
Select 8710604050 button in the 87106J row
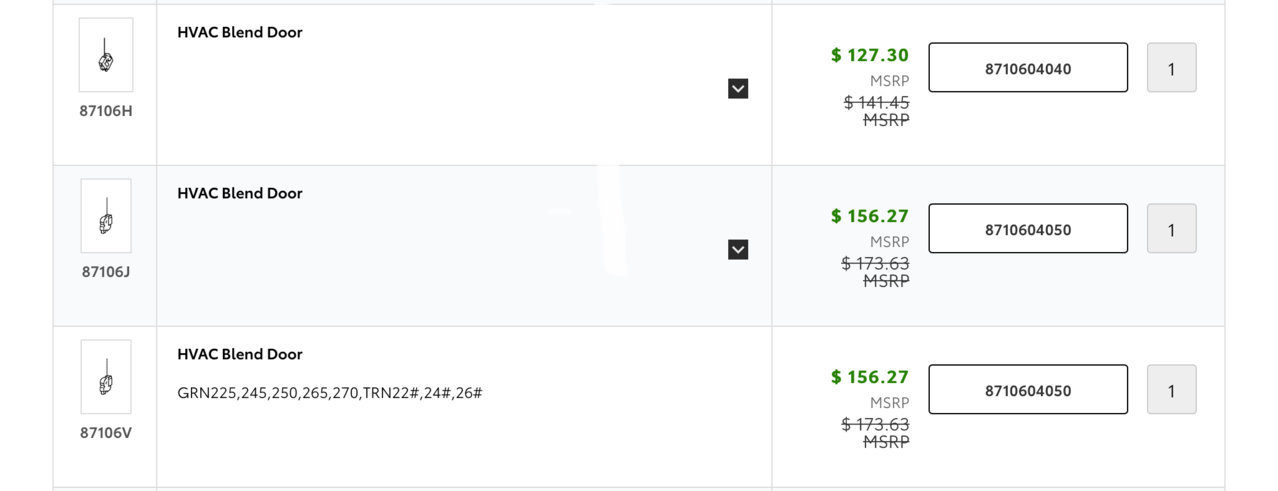point(1028,229)
